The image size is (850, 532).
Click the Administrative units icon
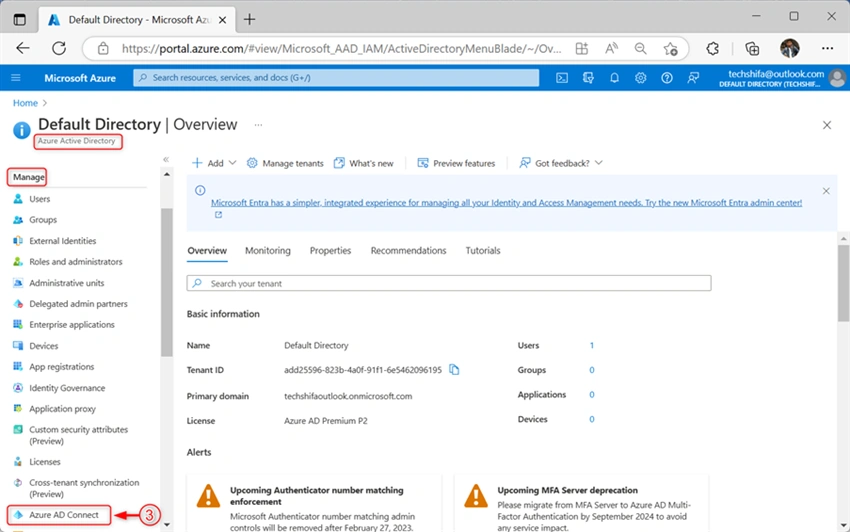pos(18,283)
